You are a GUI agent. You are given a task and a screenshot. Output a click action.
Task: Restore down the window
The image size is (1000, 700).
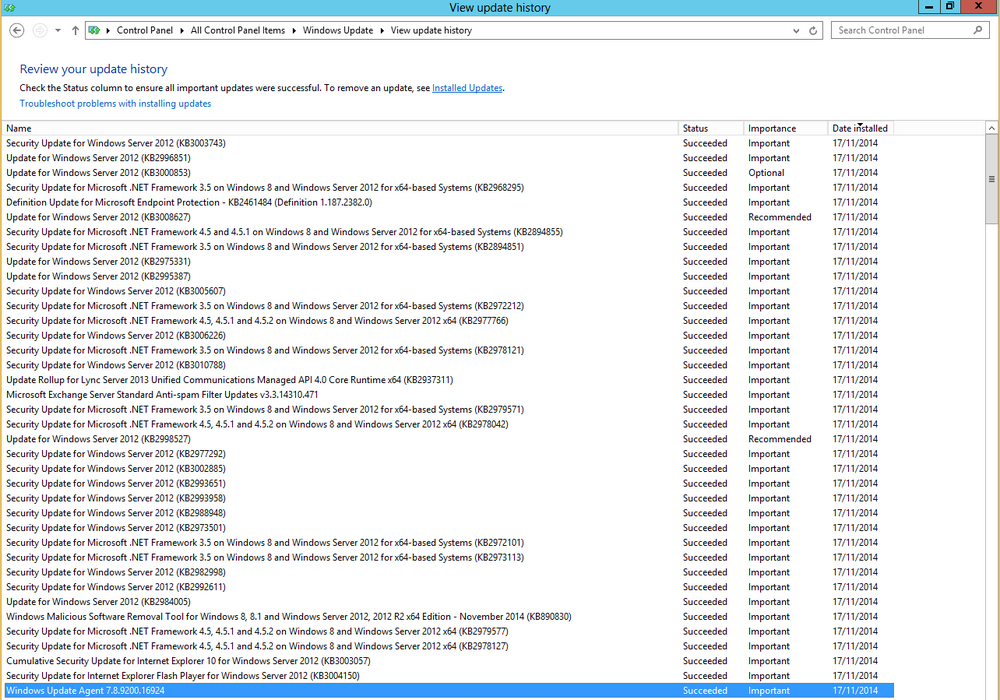tap(950, 6)
